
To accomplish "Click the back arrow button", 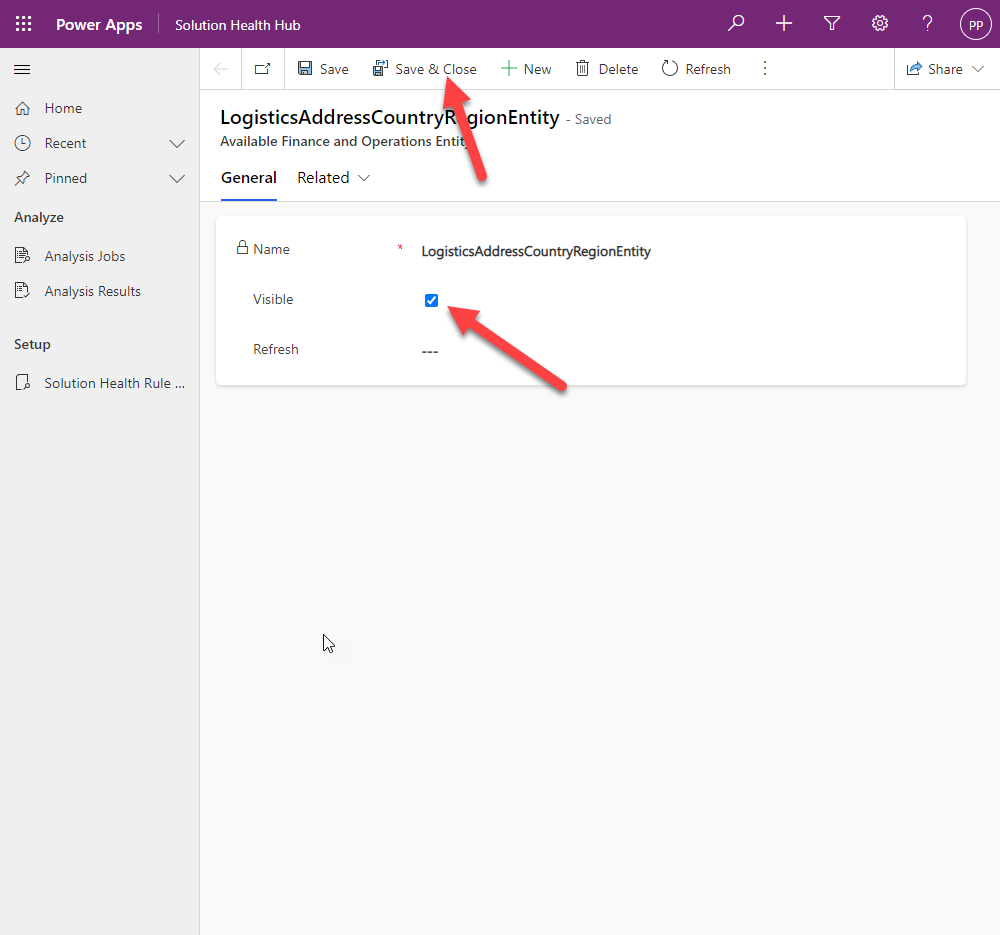I will click(221, 69).
